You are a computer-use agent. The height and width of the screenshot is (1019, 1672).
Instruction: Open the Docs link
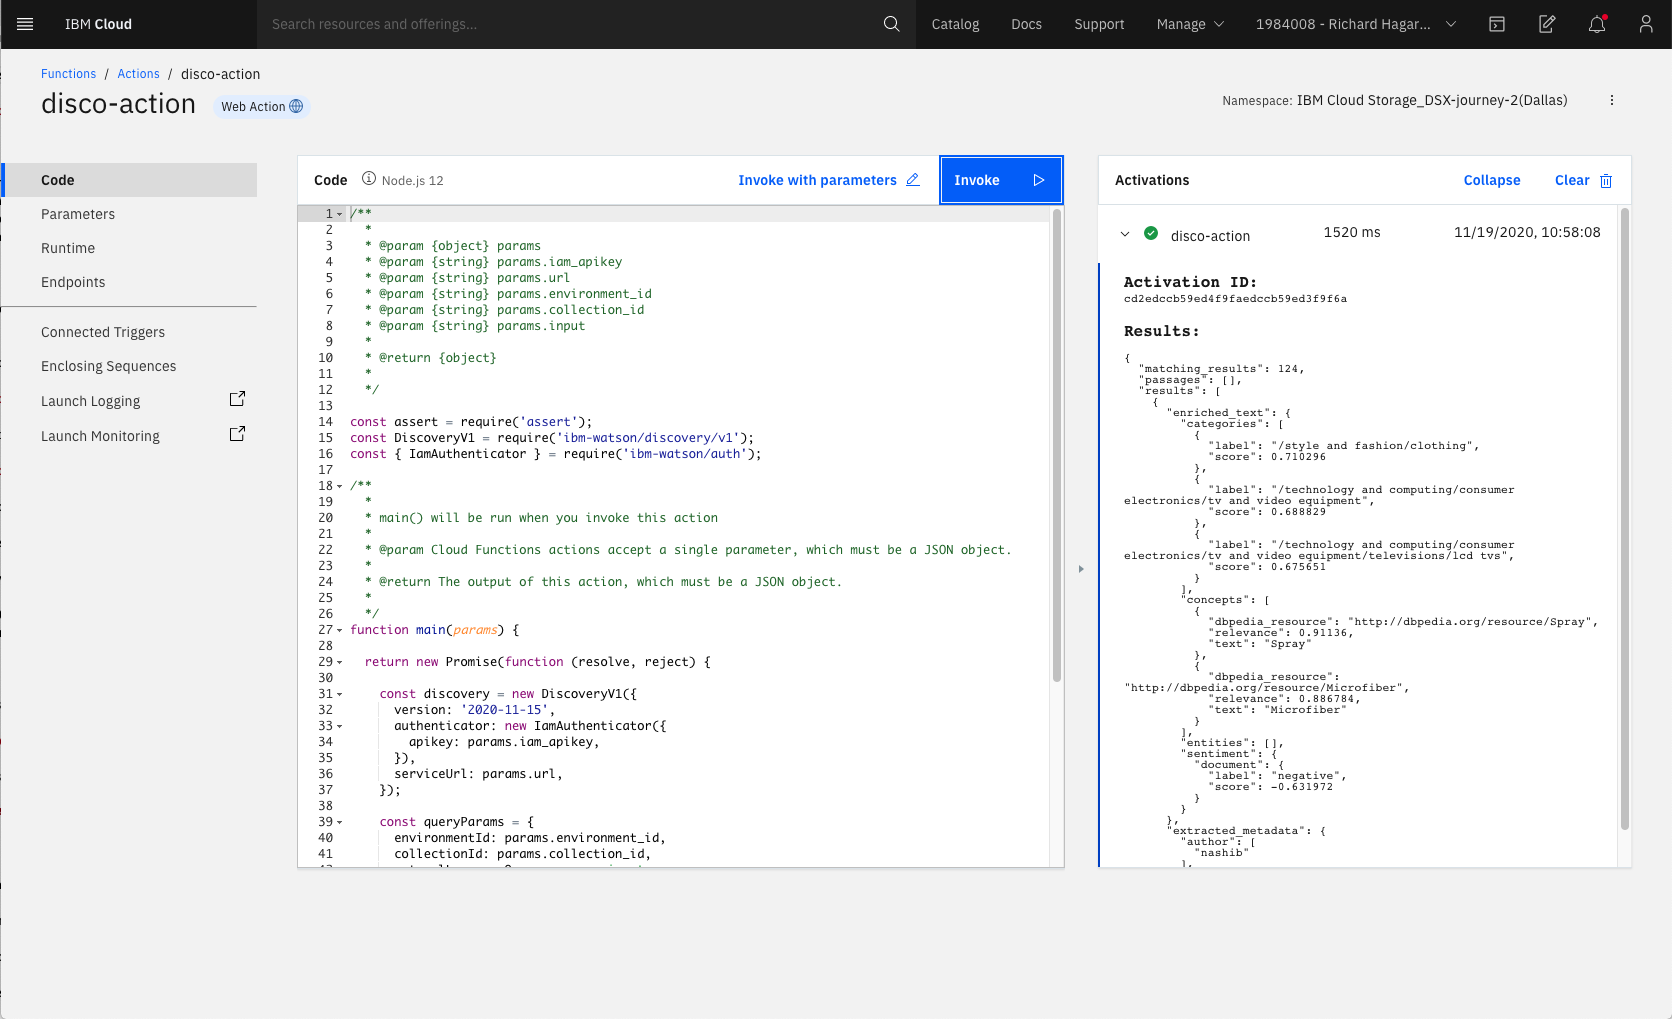[x=1026, y=24]
